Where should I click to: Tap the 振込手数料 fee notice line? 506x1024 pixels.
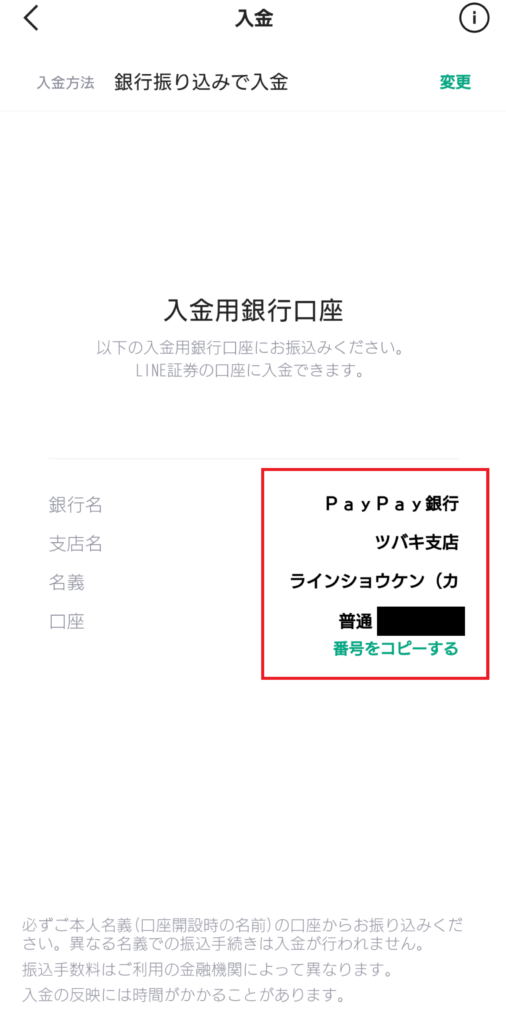[207, 970]
